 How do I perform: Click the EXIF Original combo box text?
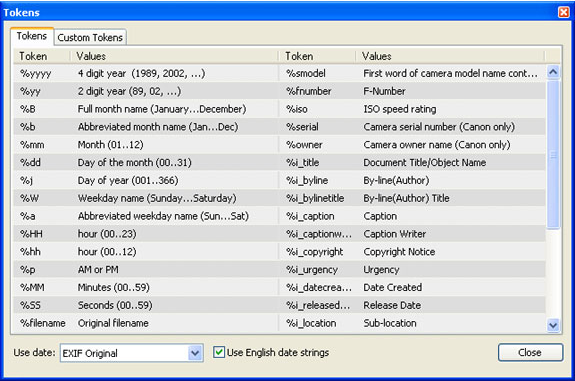[90, 353]
